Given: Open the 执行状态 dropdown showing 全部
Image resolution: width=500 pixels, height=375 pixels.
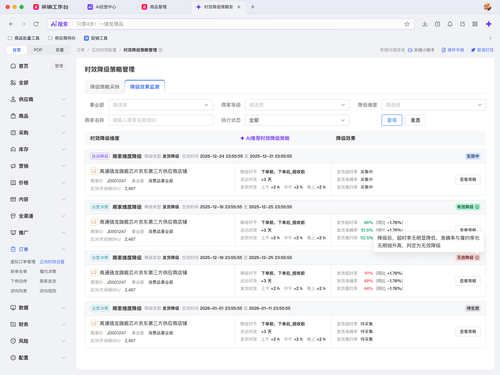Looking at the screenshot, I should [297, 120].
